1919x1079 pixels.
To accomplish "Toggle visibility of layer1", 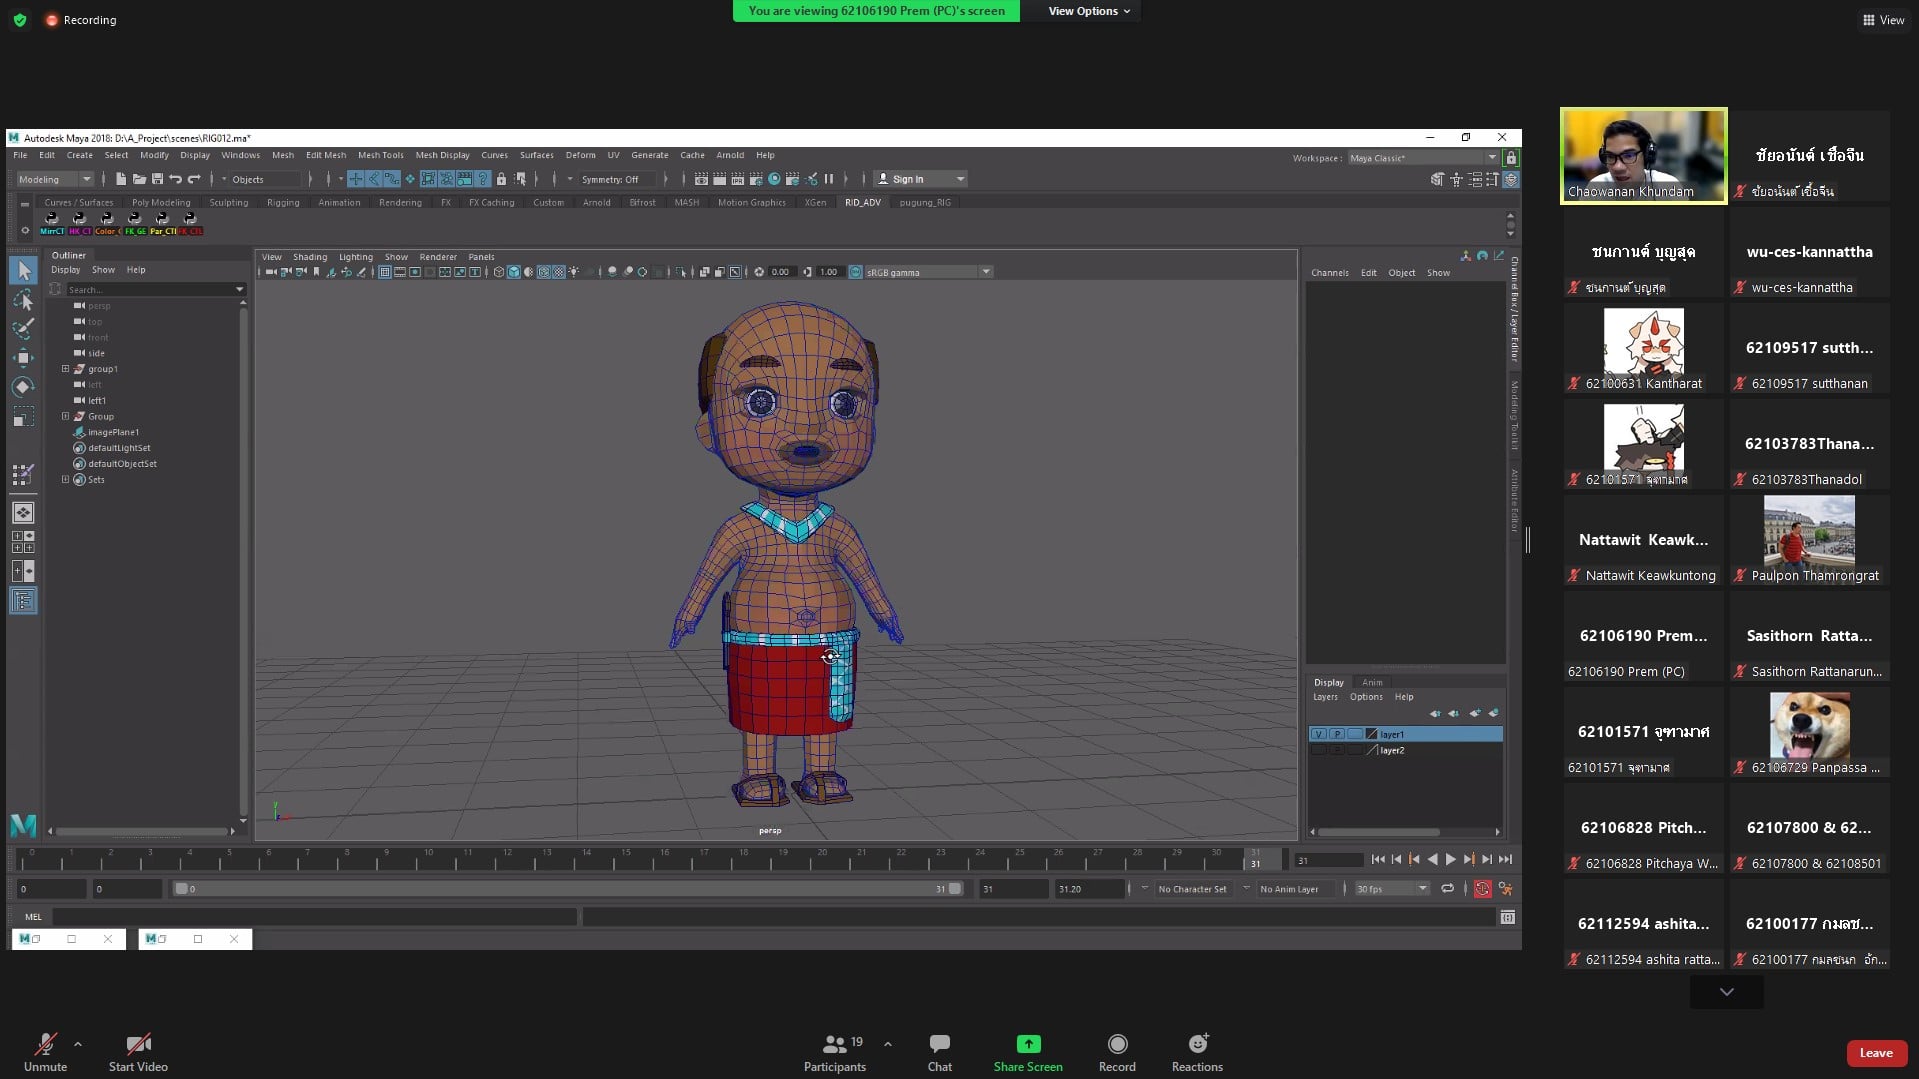I will [1318, 734].
